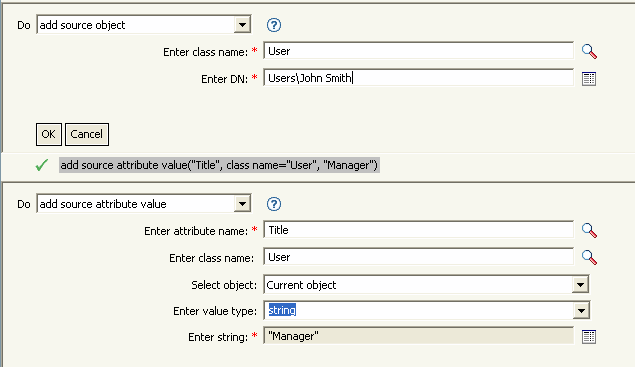Screen dimensions: 635x367
Task: Select the add source attribute value action line
Action: (x=219, y=165)
